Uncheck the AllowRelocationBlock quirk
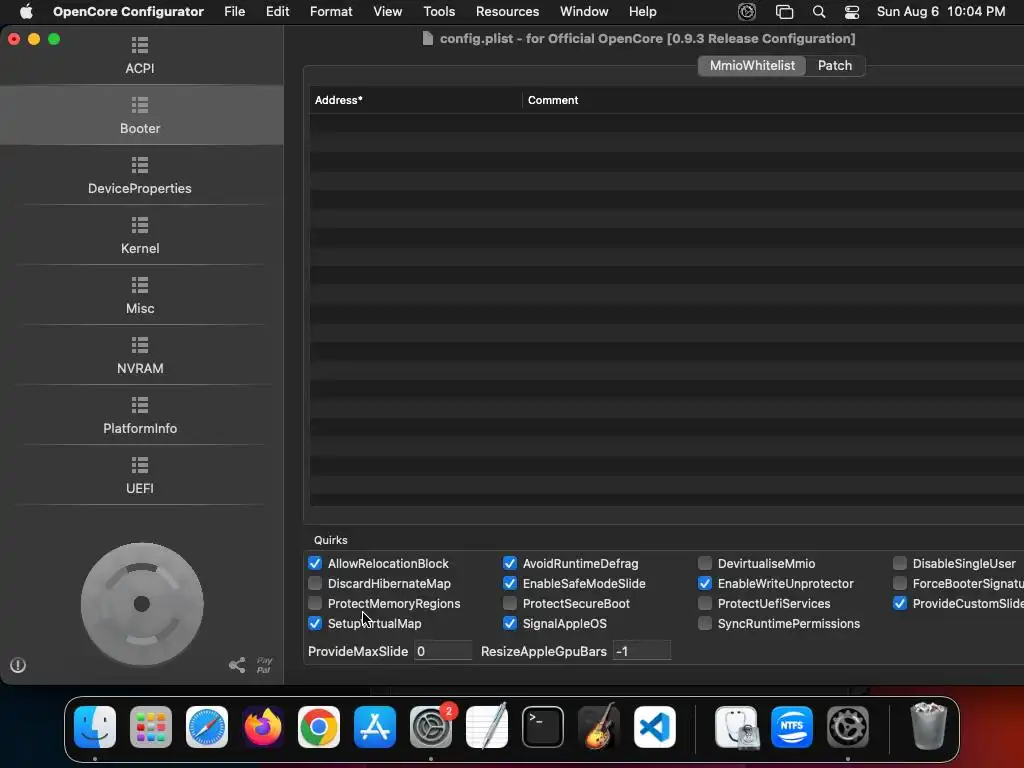The image size is (1024, 768). click(x=315, y=563)
